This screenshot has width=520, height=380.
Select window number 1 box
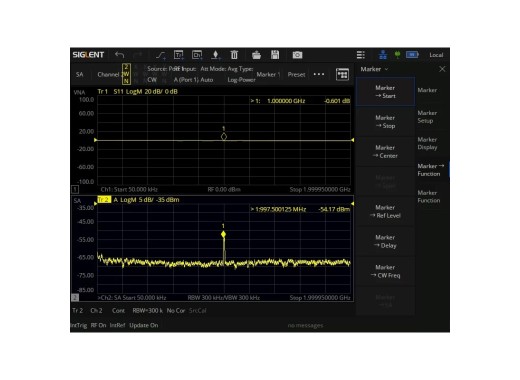coord(75,189)
